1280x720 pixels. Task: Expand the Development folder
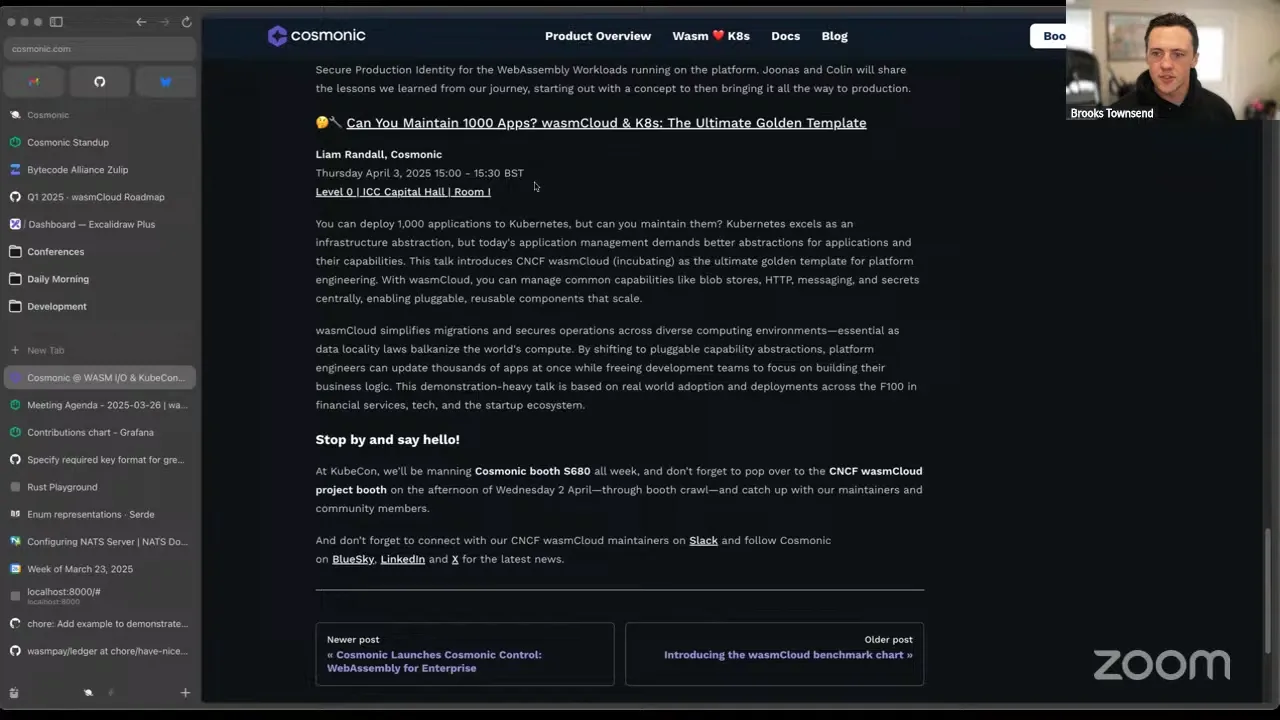click(x=100, y=306)
